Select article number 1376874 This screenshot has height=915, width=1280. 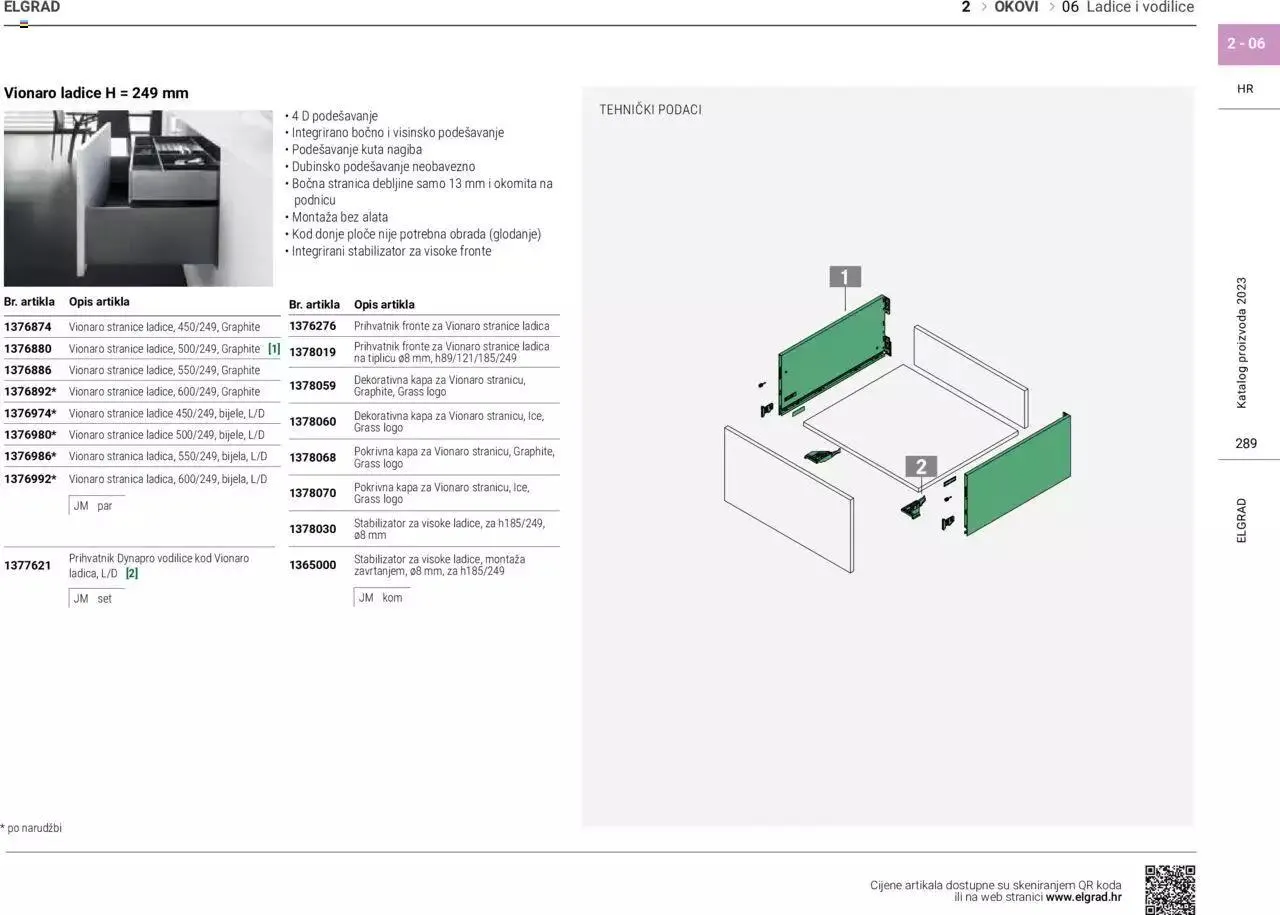click(x=28, y=327)
